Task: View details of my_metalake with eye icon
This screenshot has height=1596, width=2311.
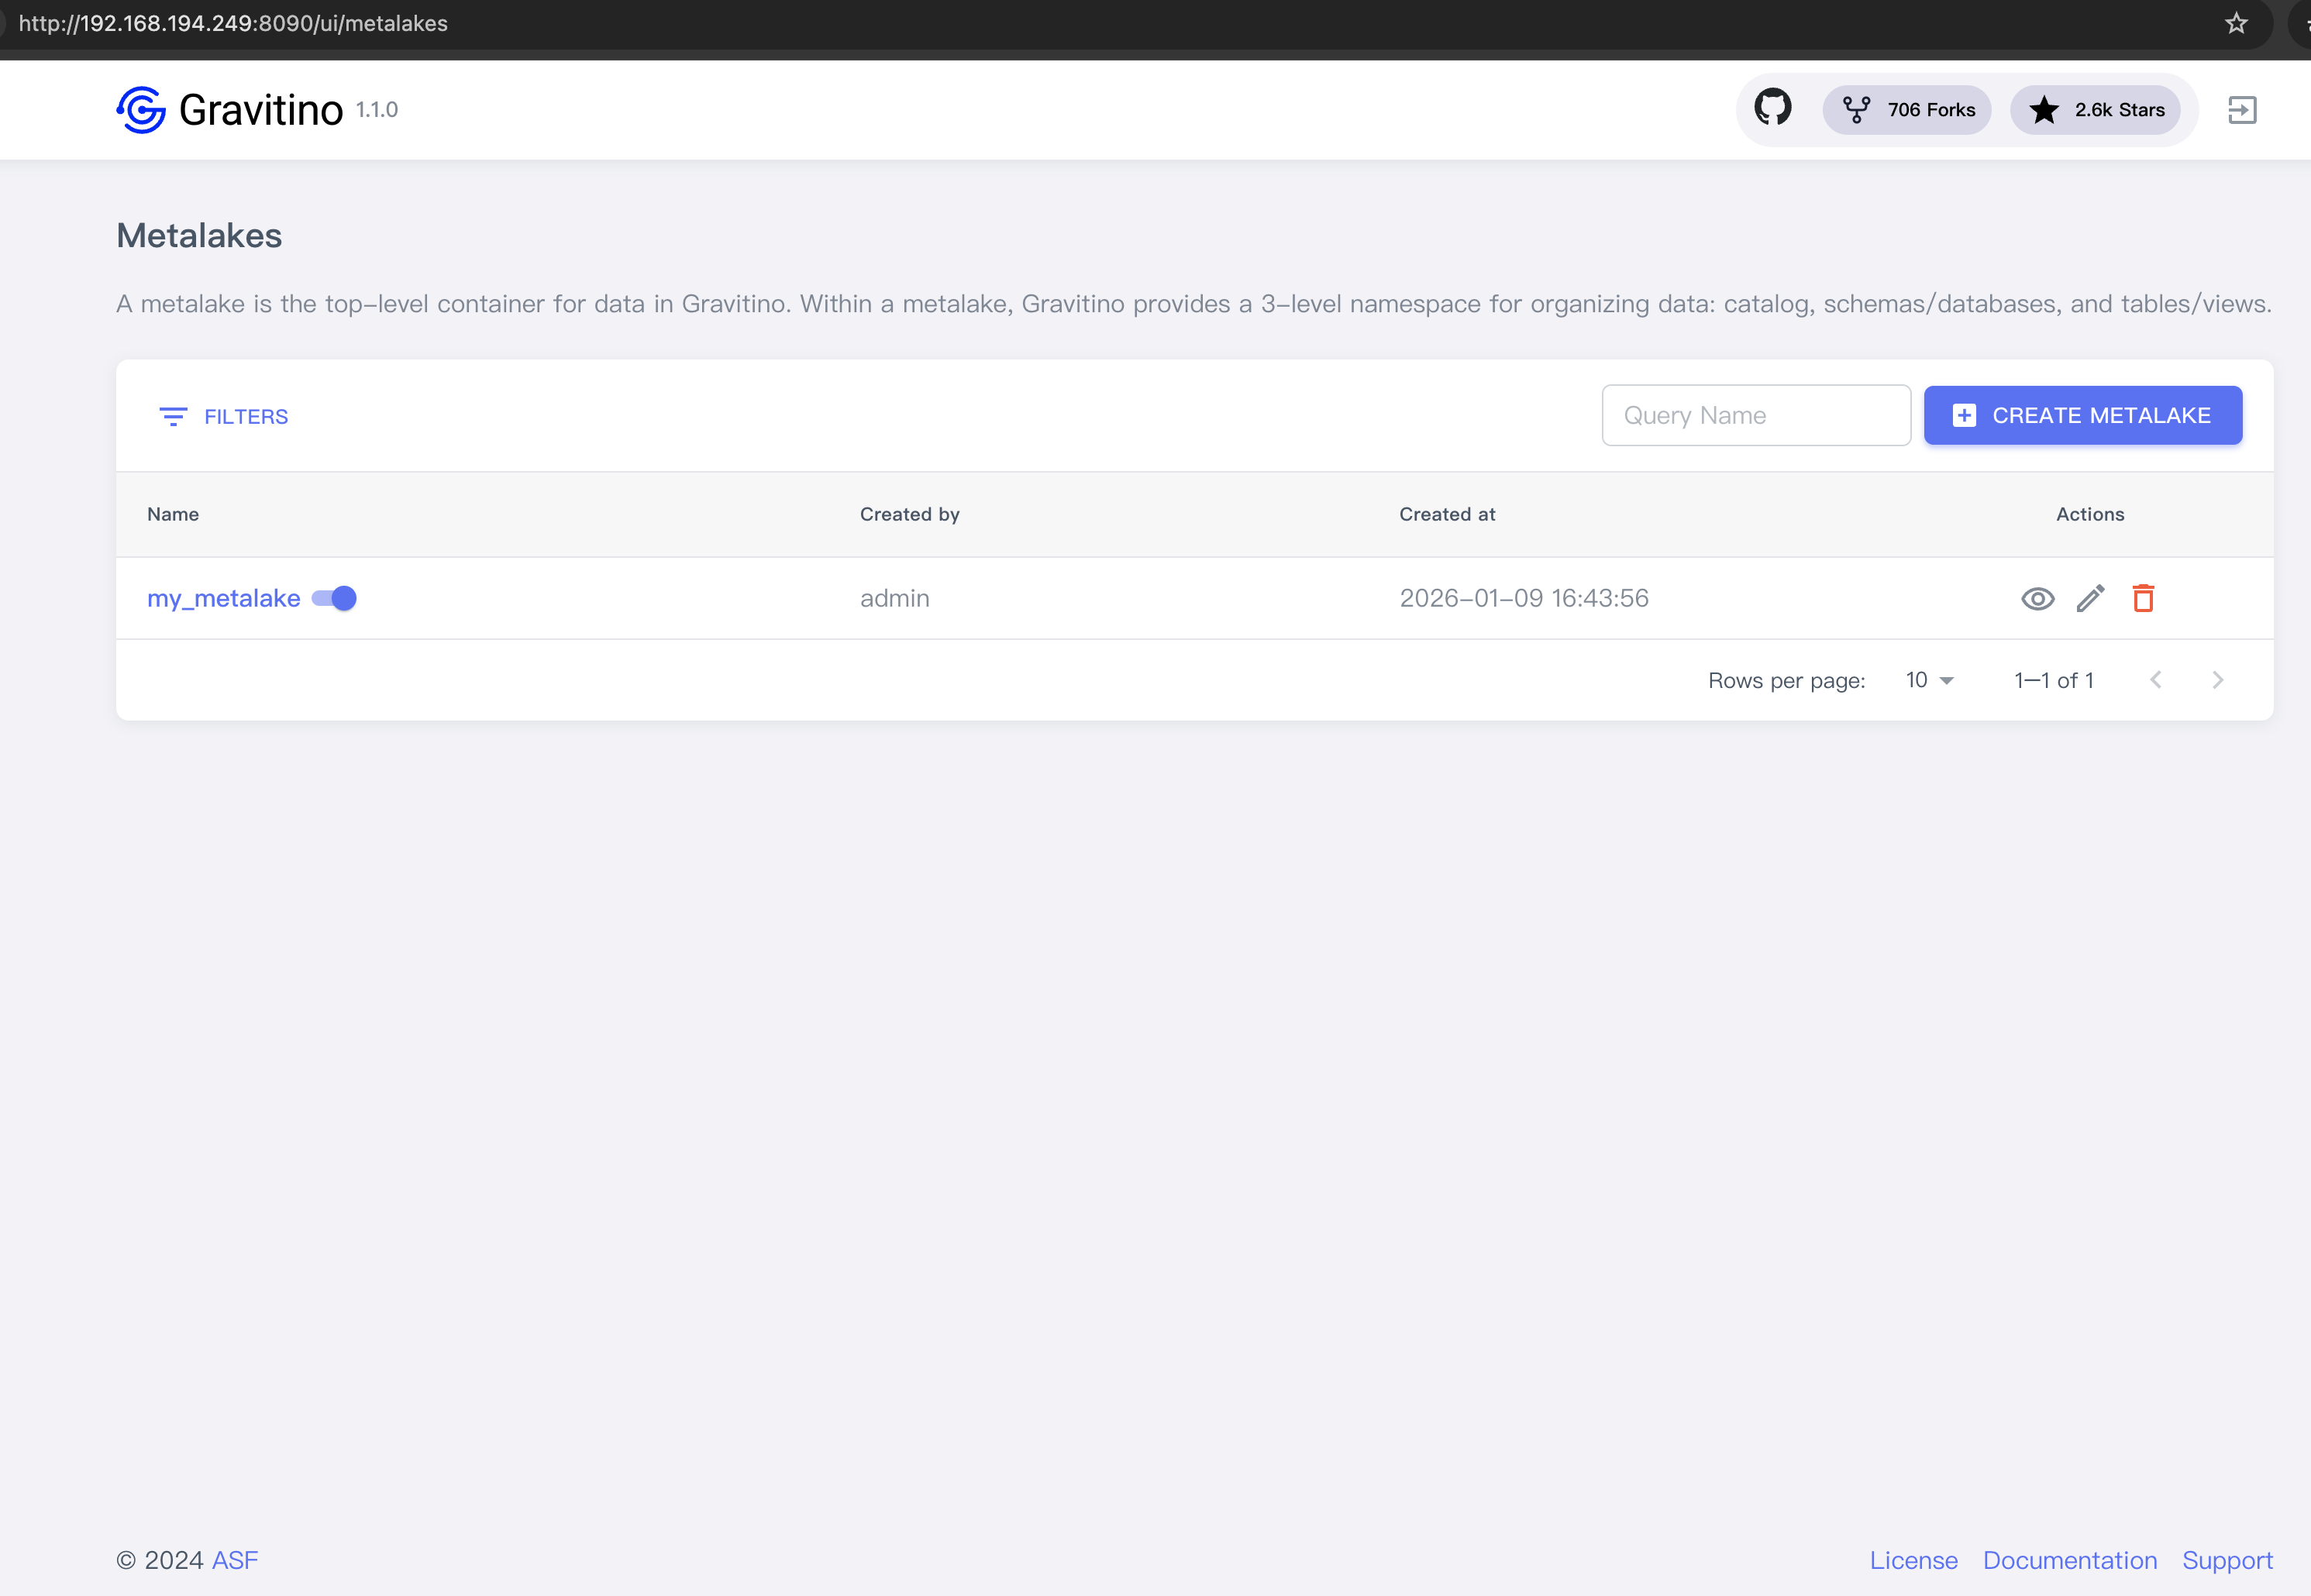Action: click(x=2037, y=599)
